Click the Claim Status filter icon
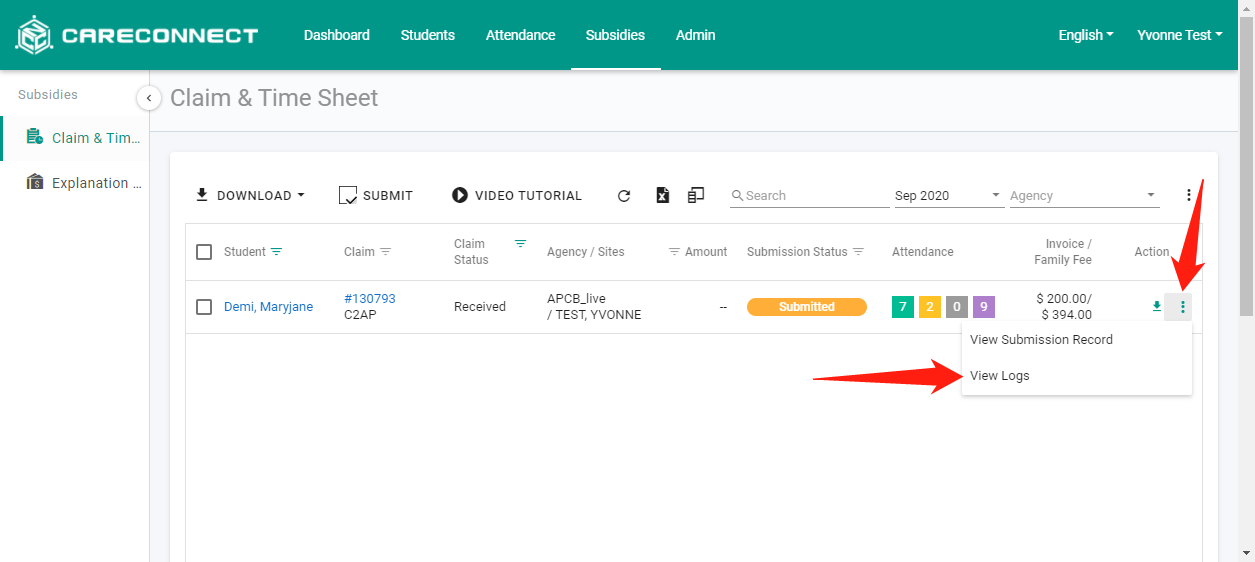Screen dimensions: 1255x562 (x=520, y=244)
